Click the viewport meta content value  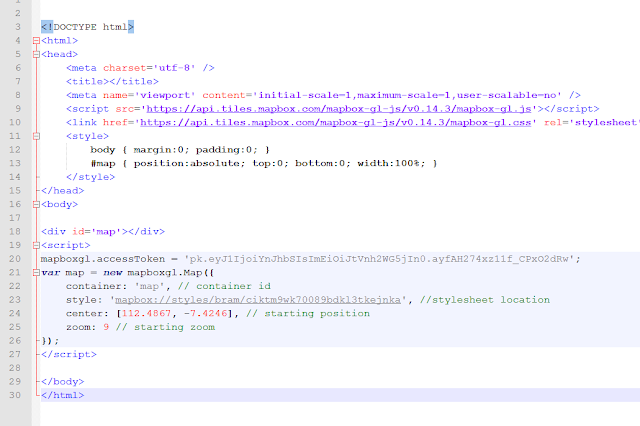click(x=407, y=95)
